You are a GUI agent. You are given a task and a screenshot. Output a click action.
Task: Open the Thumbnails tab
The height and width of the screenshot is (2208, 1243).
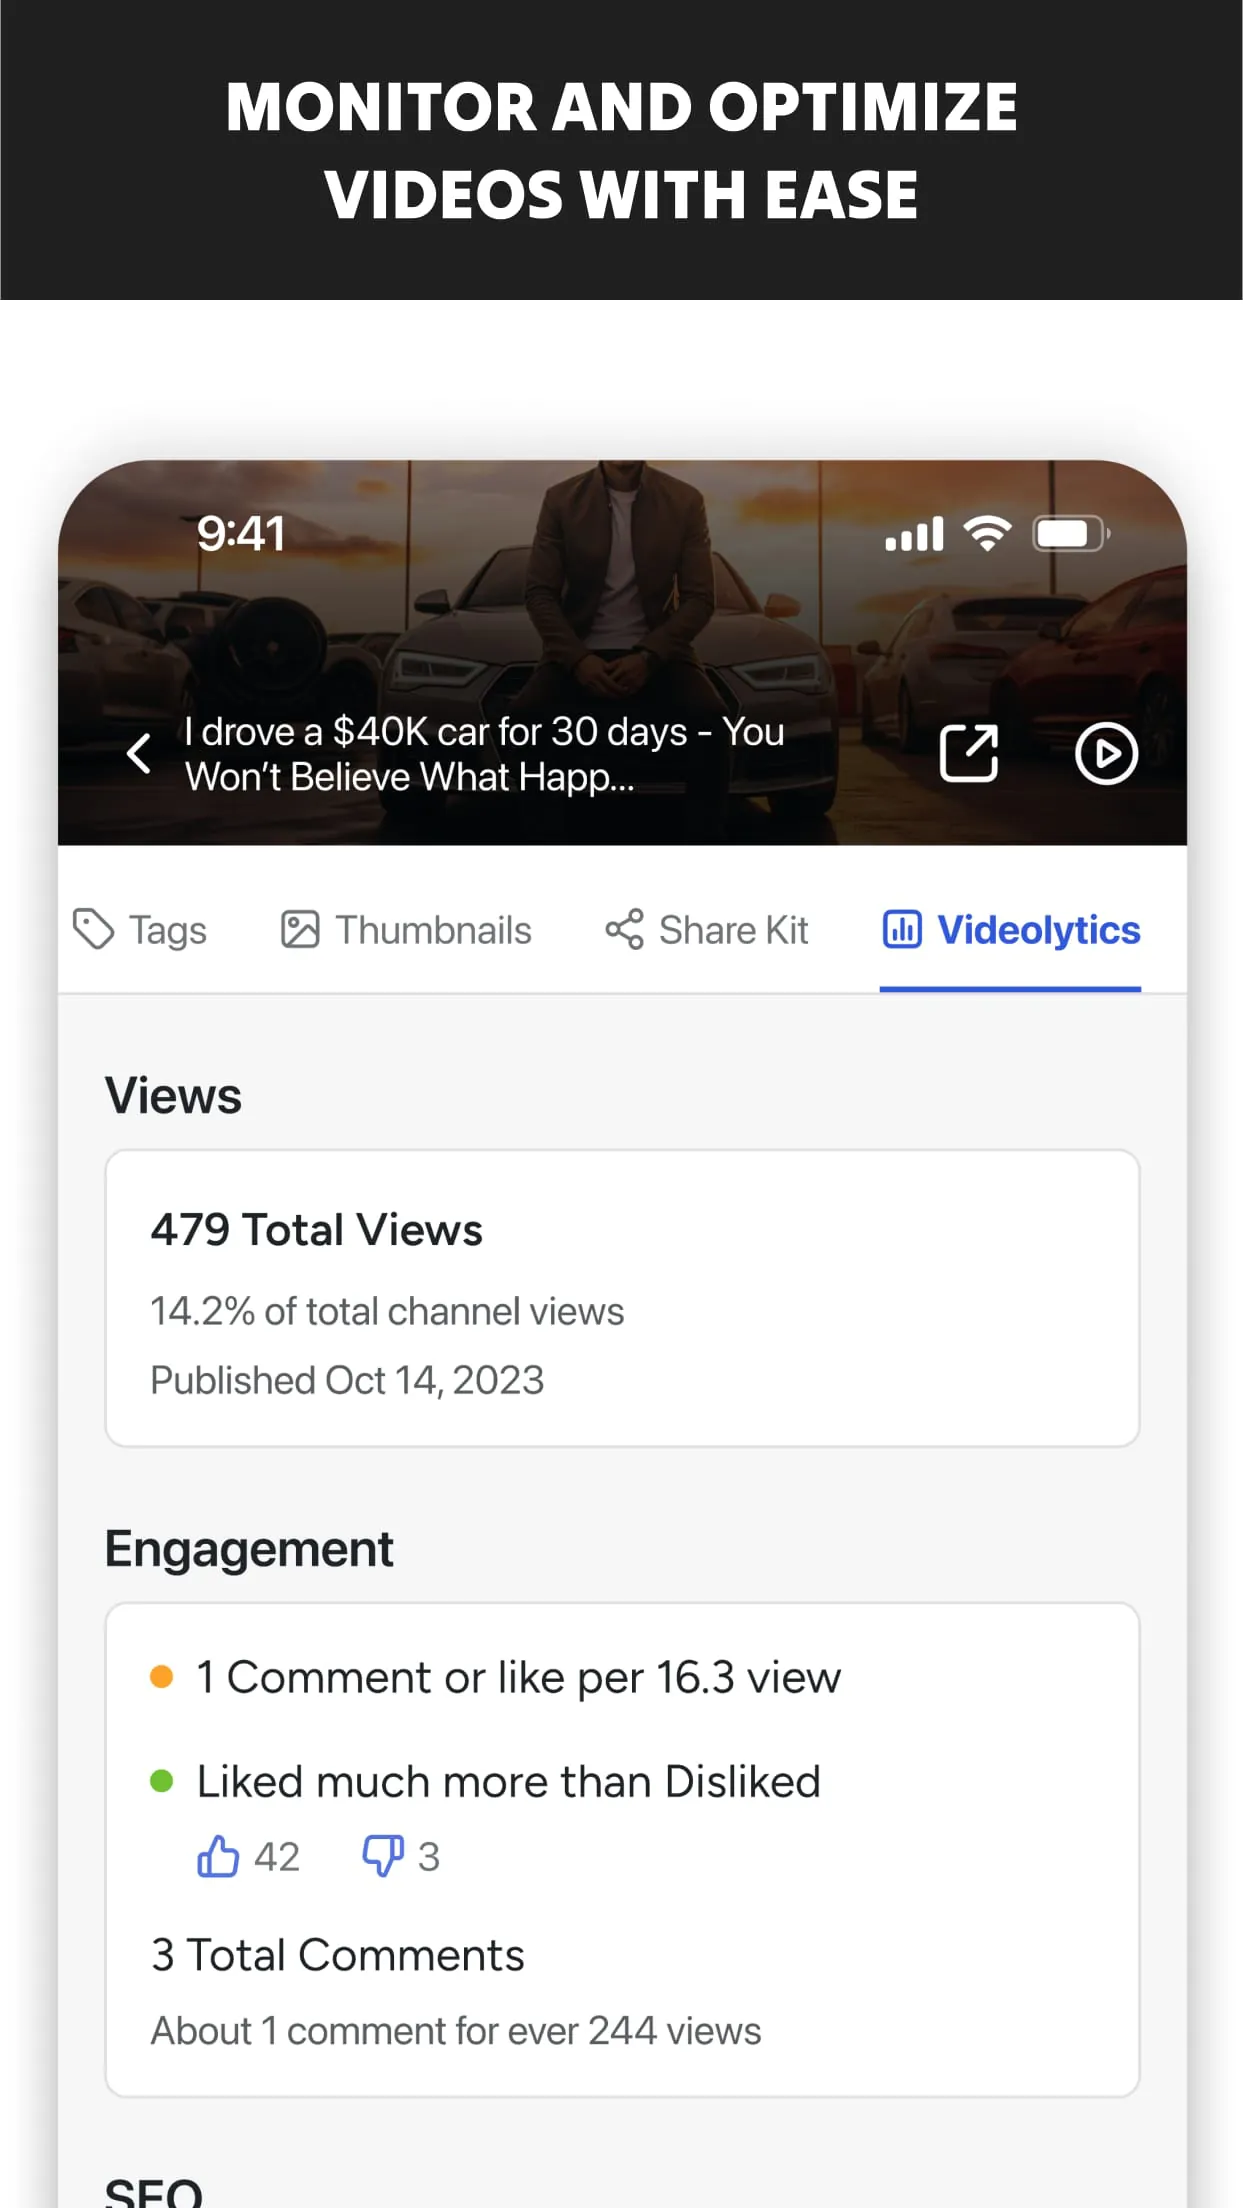coord(433,930)
